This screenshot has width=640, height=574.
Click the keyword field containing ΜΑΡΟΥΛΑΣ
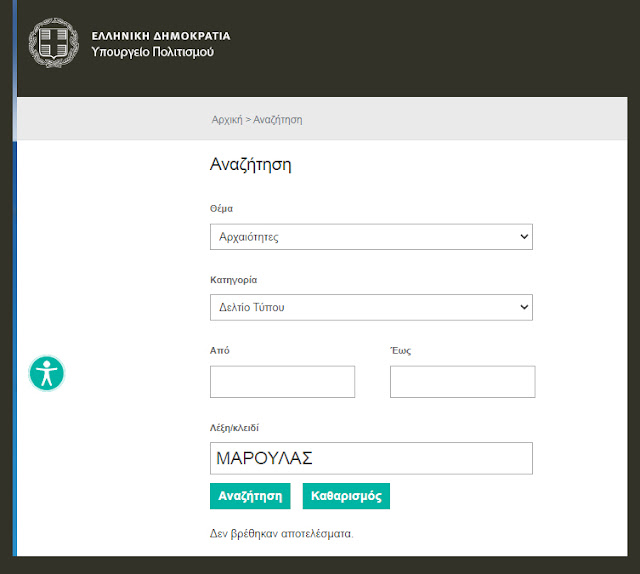[x=371, y=458]
